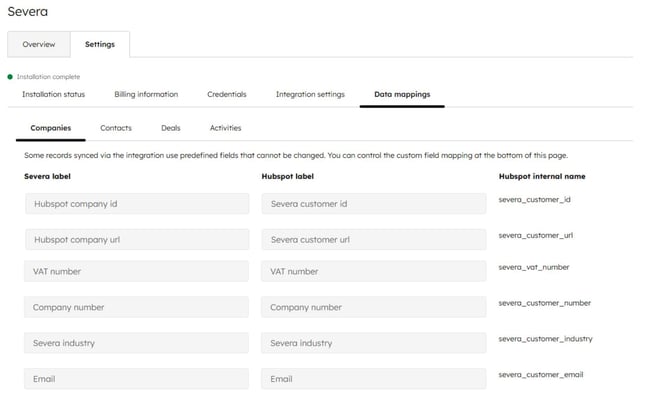This screenshot has height=402, width=670.
Task: Click the Hubspot internal name column header
Action: click(542, 176)
